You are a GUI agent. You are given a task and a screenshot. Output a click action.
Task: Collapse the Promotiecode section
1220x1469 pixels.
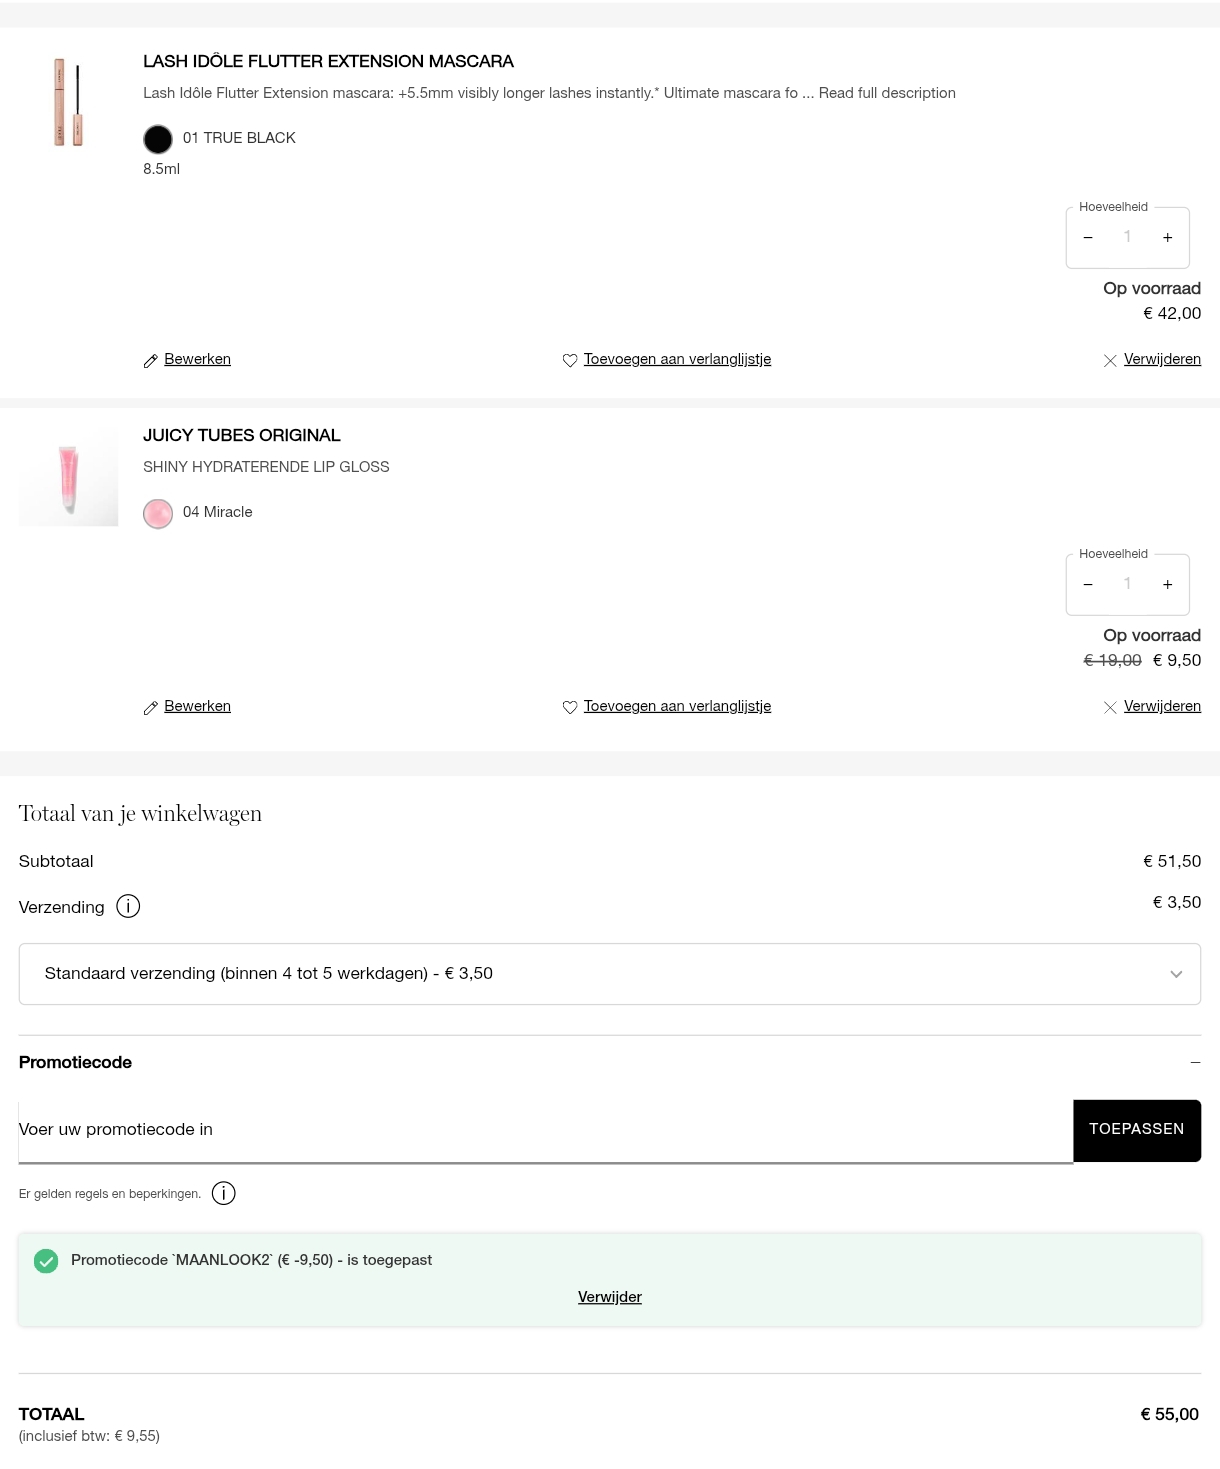coord(1195,1062)
